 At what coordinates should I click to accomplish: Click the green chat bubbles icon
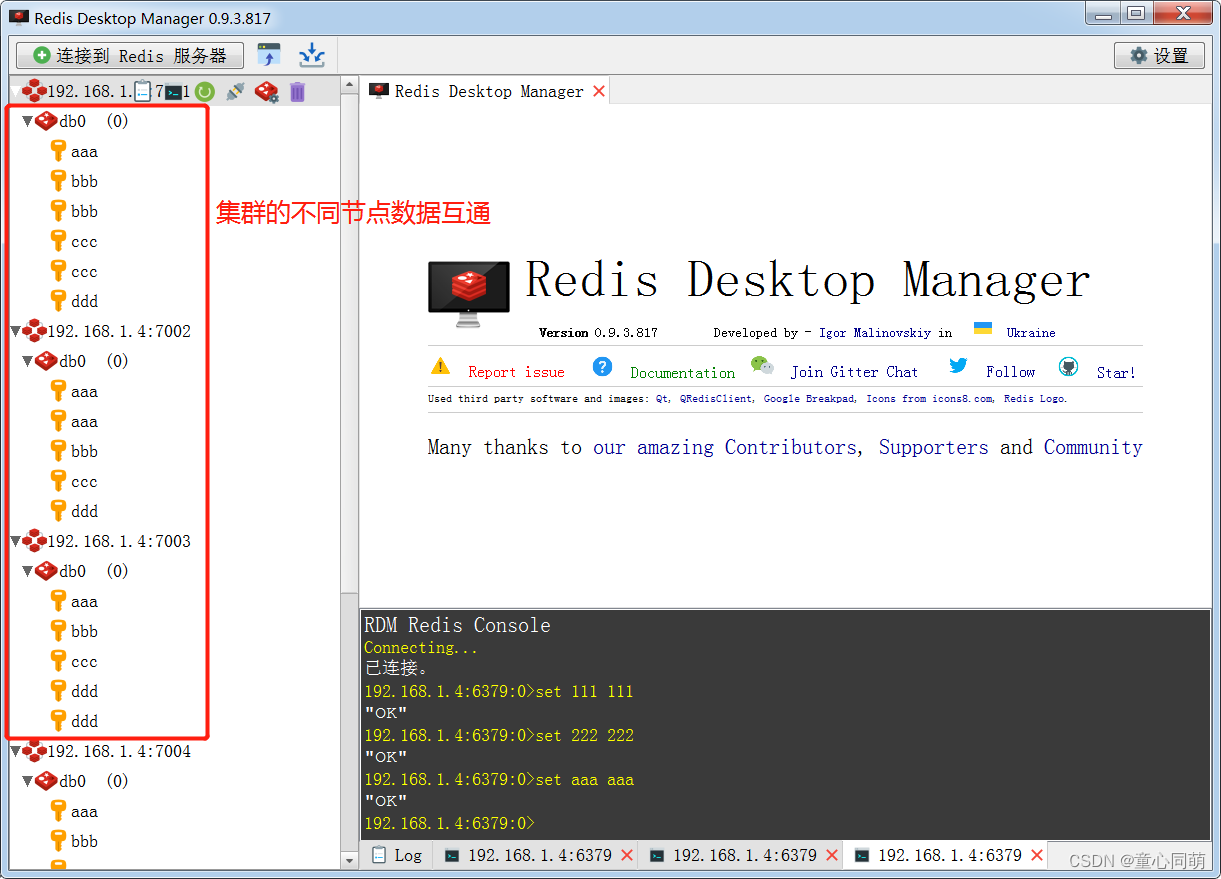762,366
